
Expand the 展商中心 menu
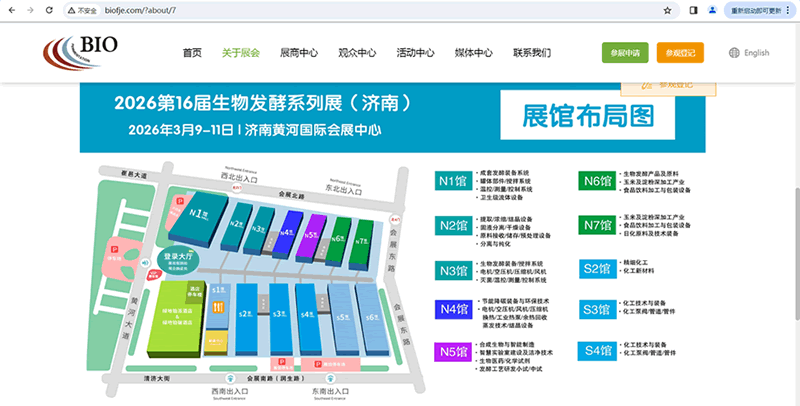click(x=298, y=53)
